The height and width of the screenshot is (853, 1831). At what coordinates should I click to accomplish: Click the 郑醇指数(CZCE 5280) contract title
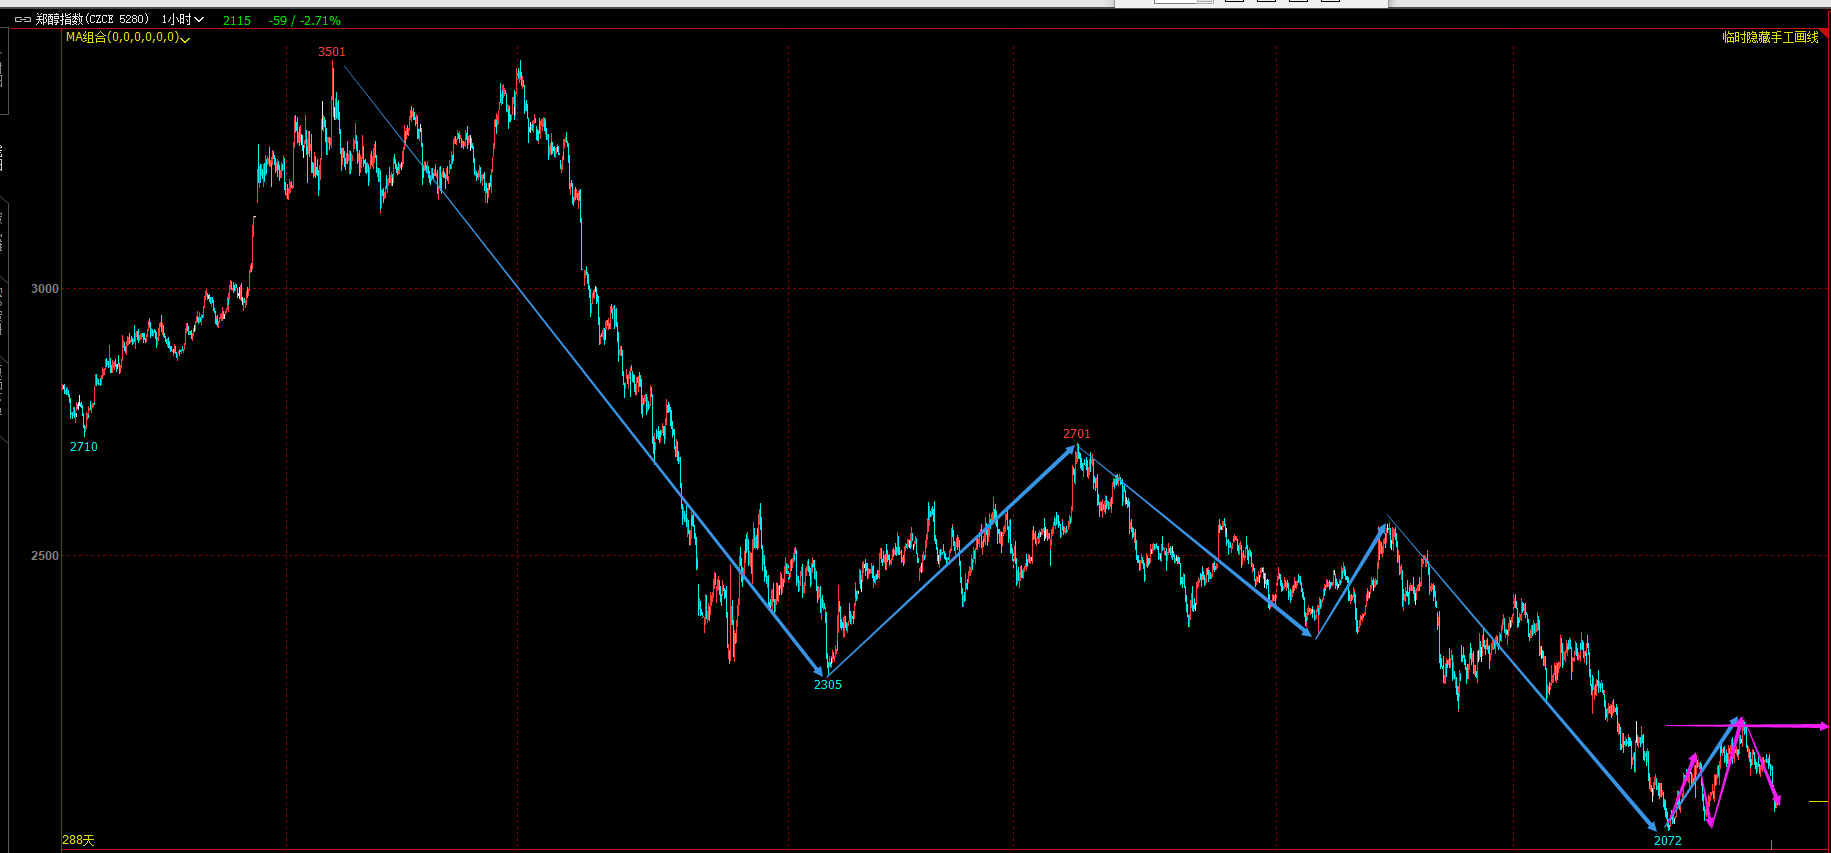(92, 20)
